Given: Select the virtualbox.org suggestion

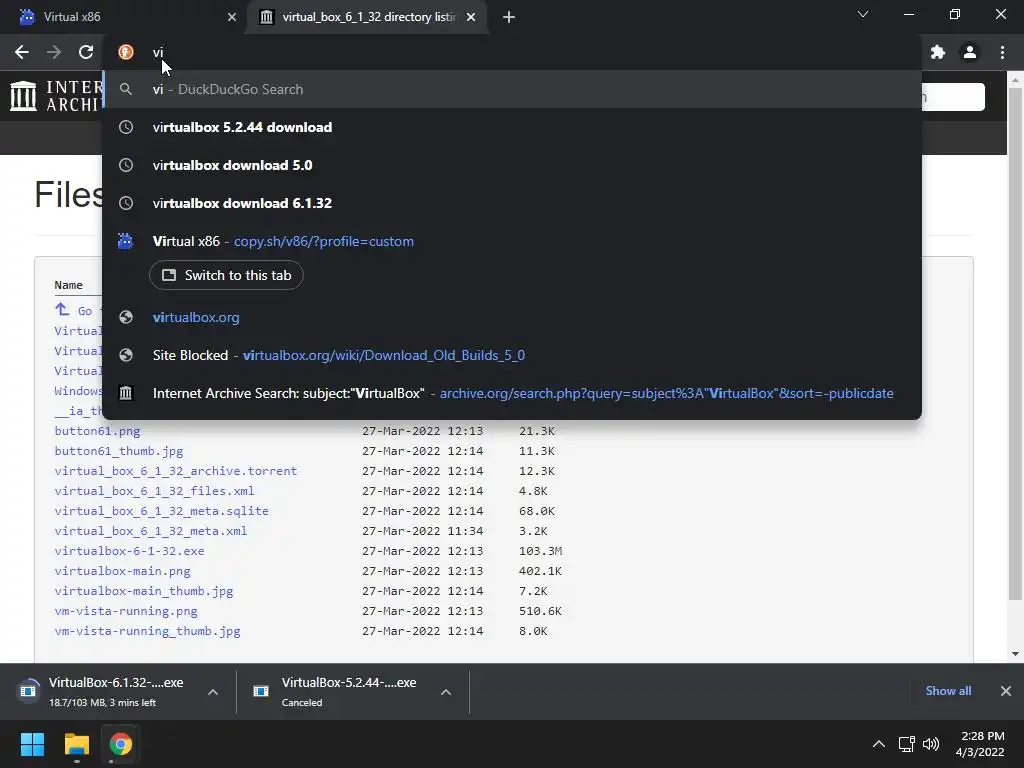Looking at the screenshot, I should (512, 317).
